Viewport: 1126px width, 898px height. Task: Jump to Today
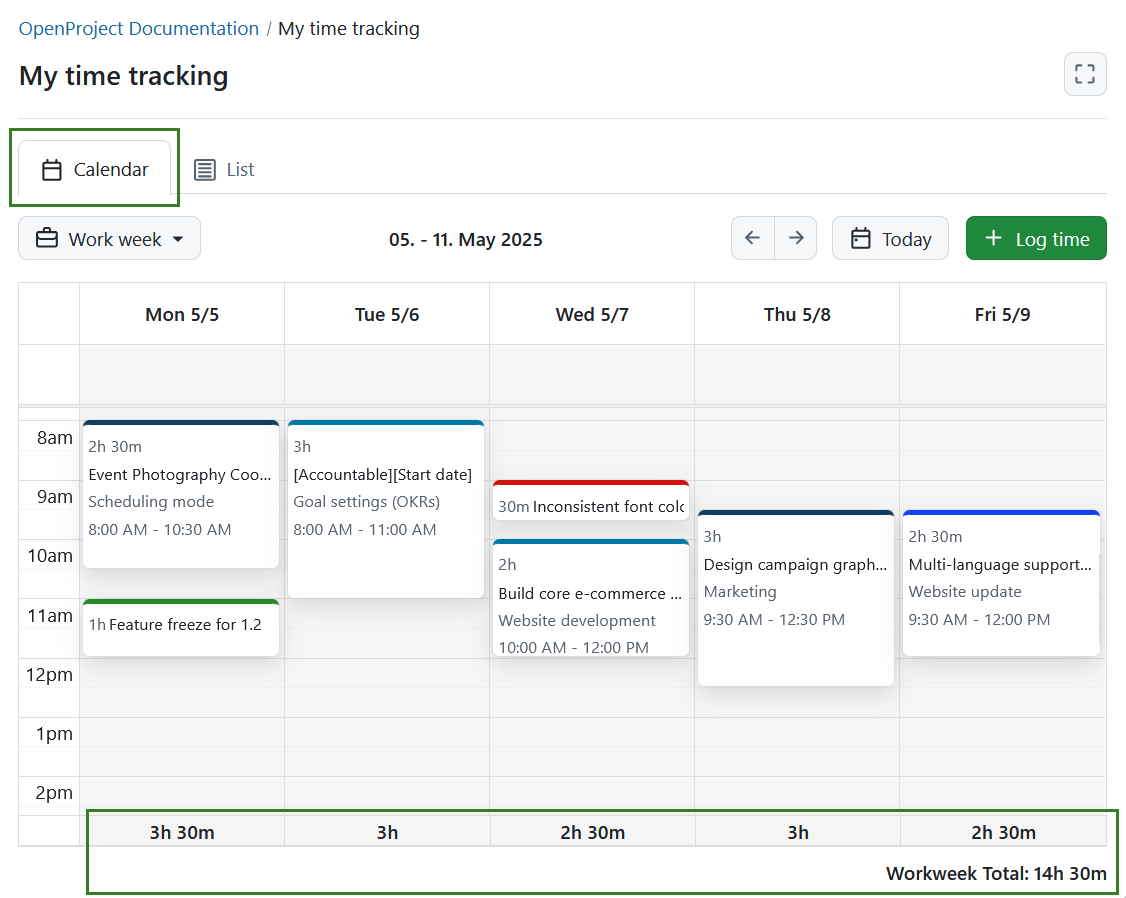[890, 238]
